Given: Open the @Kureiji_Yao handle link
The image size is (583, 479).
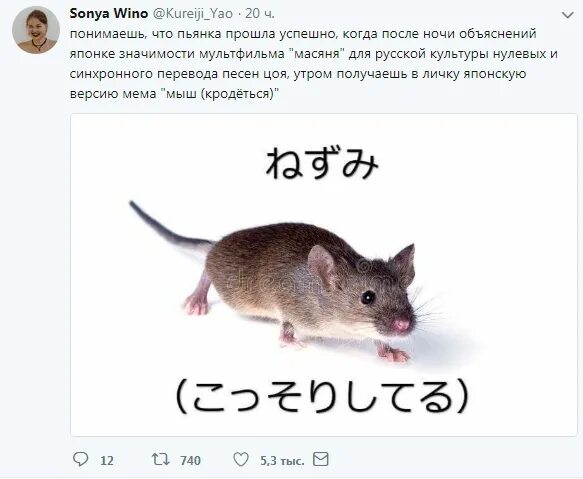Looking at the screenshot, I should tap(193, 13).
